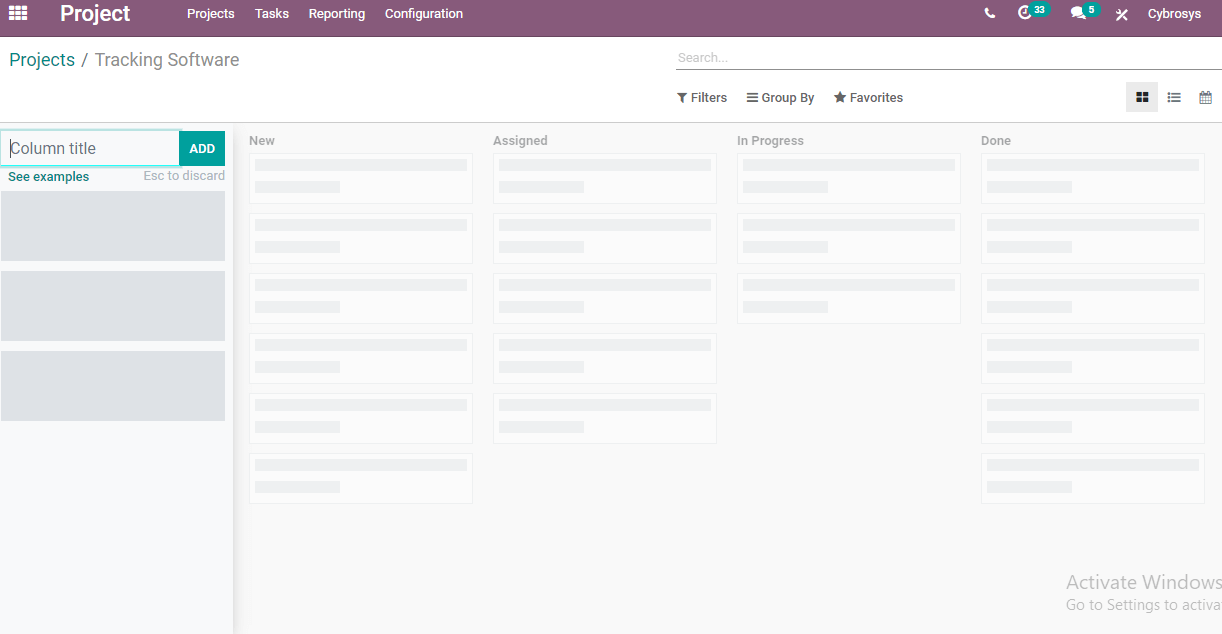Click in the Search box
Viewport: 1222px width, 634px height.
point(948,58)
